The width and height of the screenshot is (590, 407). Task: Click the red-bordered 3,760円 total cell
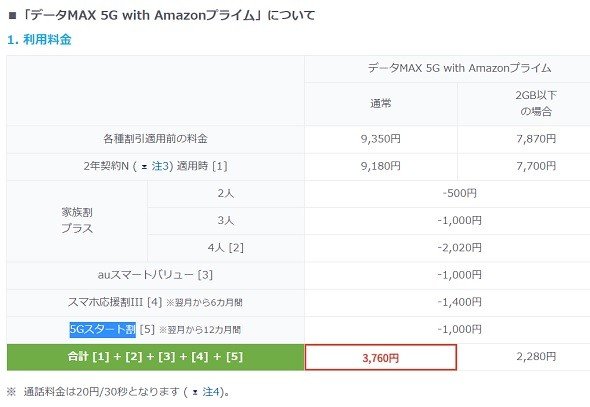click(x=380, y=357)
